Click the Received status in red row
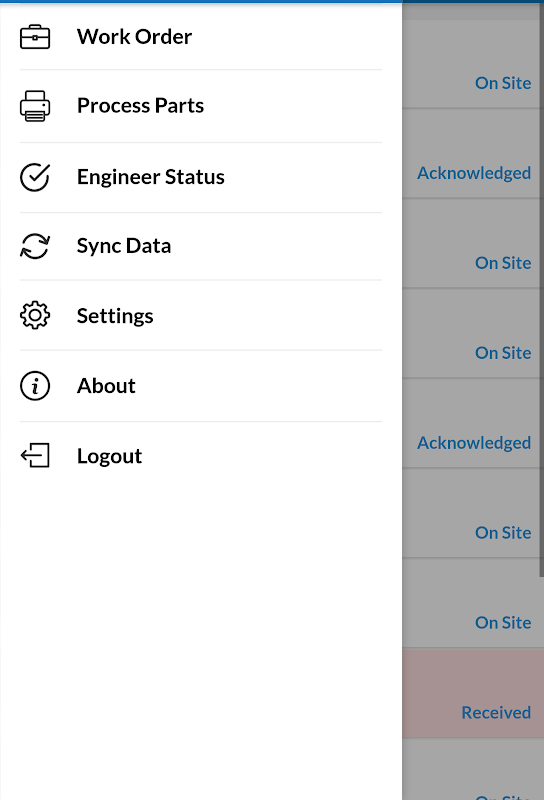Viewport: 544px width, 800px height. tap(496, 712)
